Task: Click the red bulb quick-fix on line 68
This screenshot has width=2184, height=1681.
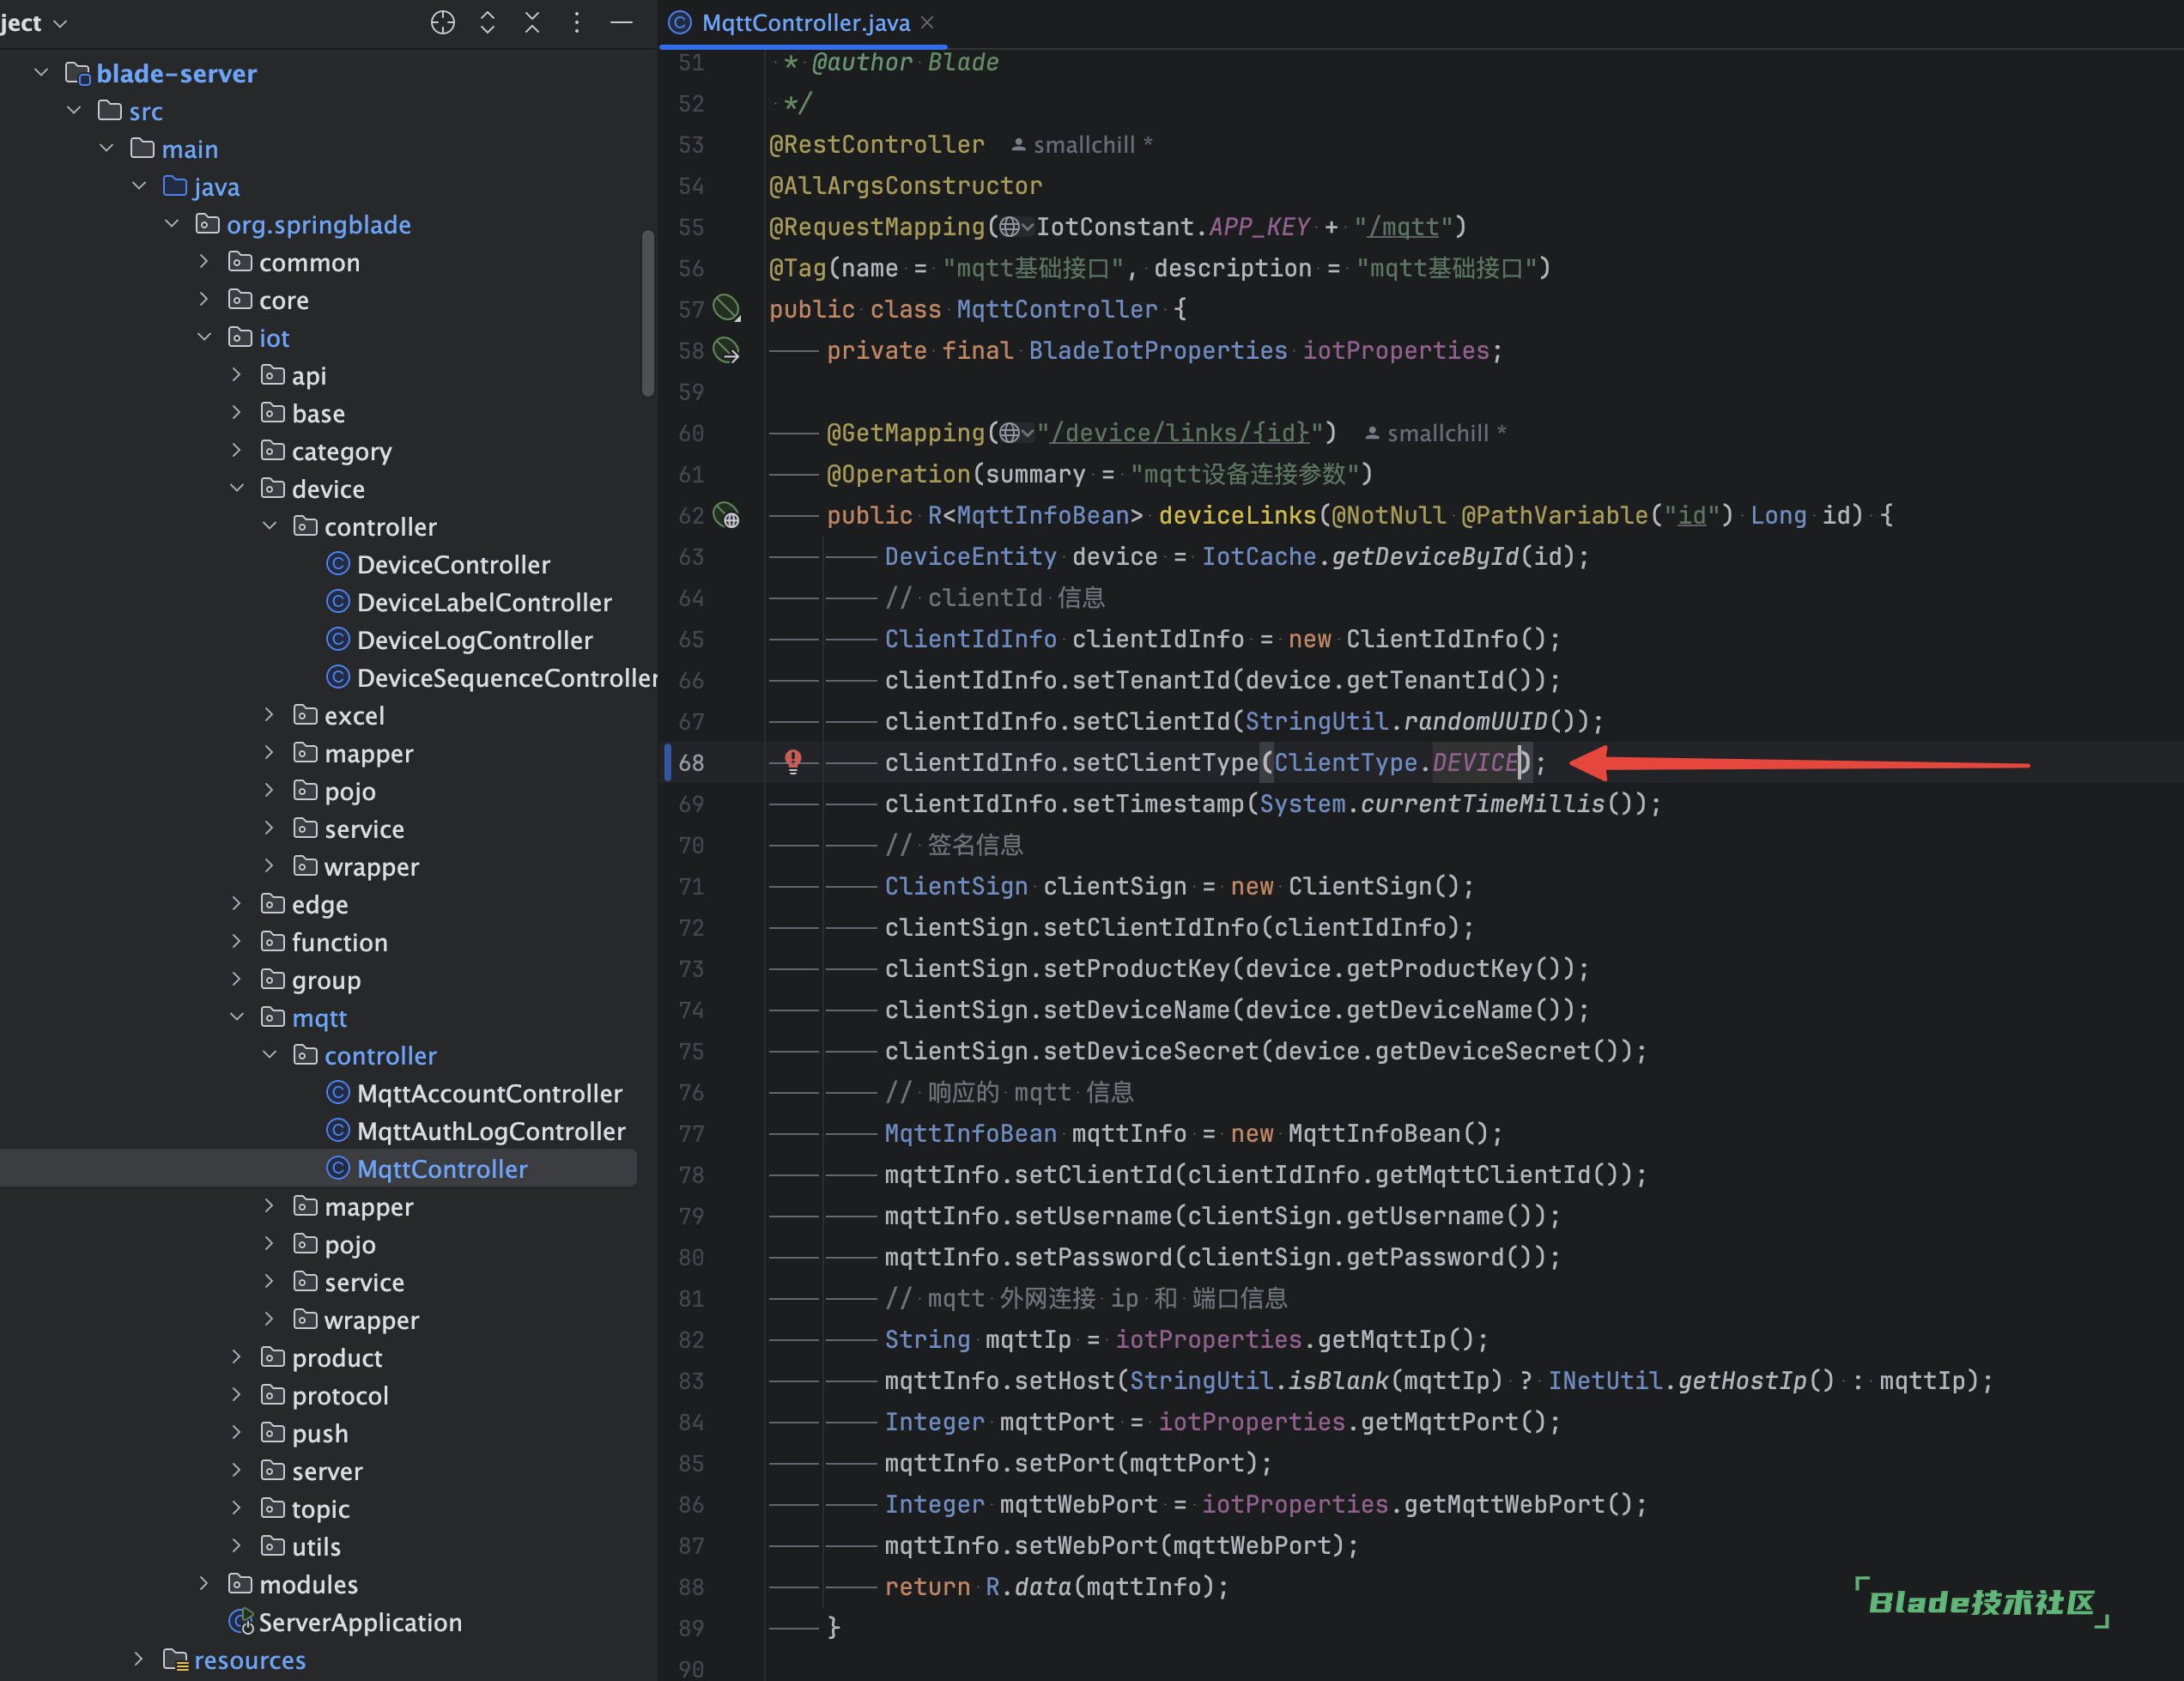Action: [x=793, y=761]
